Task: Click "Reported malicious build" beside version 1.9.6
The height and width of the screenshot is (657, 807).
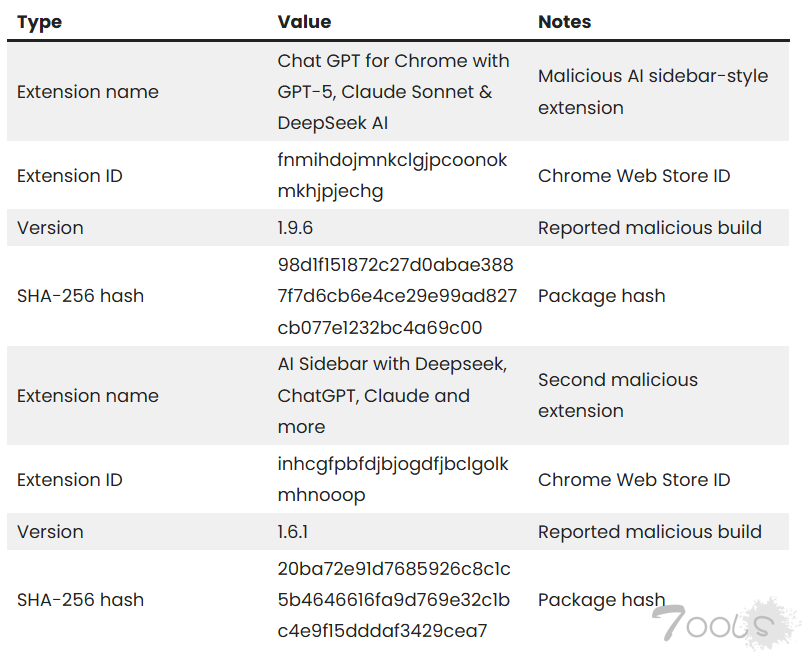Action: tap(649, 228)
